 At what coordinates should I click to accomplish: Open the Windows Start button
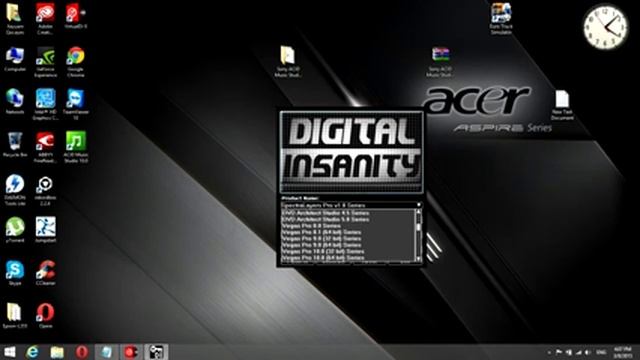pyautogui.click(x=9, y=352)
